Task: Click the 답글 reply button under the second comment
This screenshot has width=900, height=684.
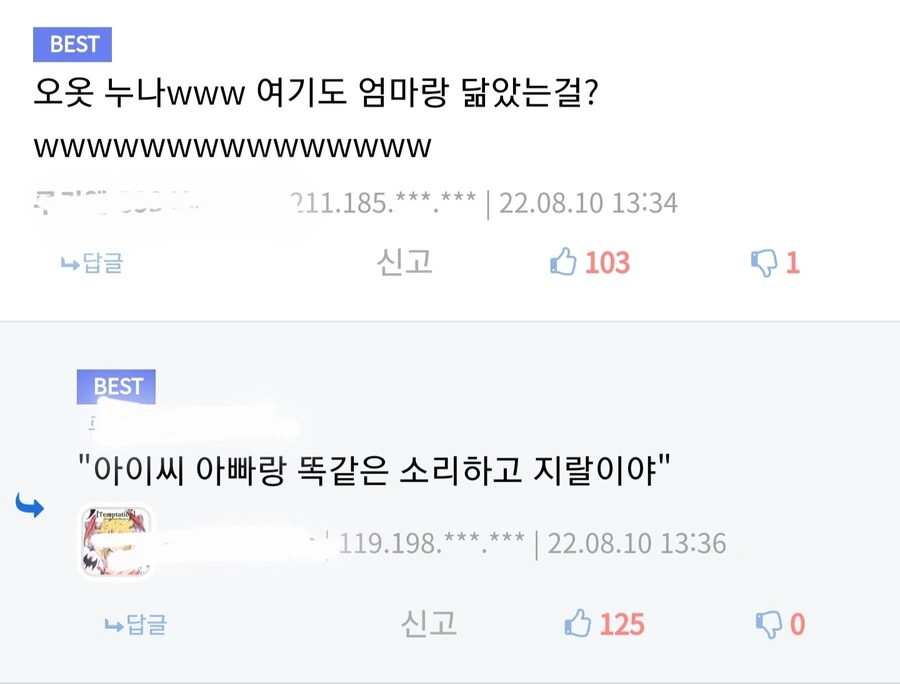Action: (x=135, y=624)
